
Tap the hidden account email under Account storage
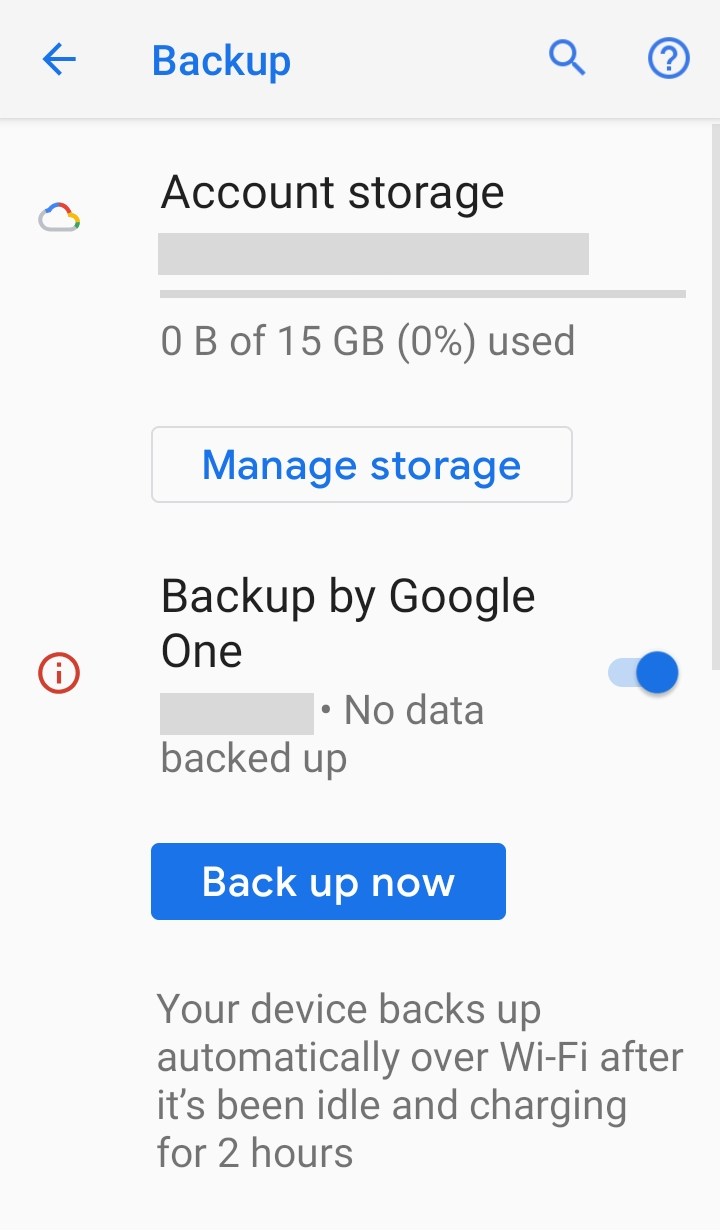(x=373, y=254)
